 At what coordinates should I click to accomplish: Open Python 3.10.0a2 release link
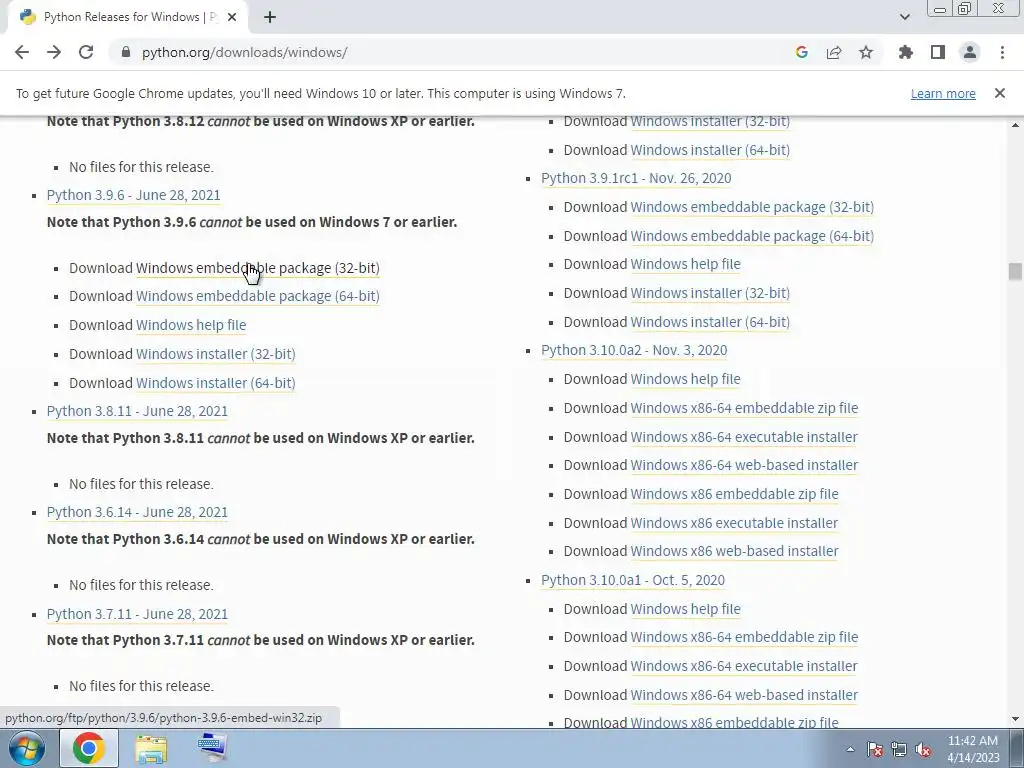[x=634, y=350]
